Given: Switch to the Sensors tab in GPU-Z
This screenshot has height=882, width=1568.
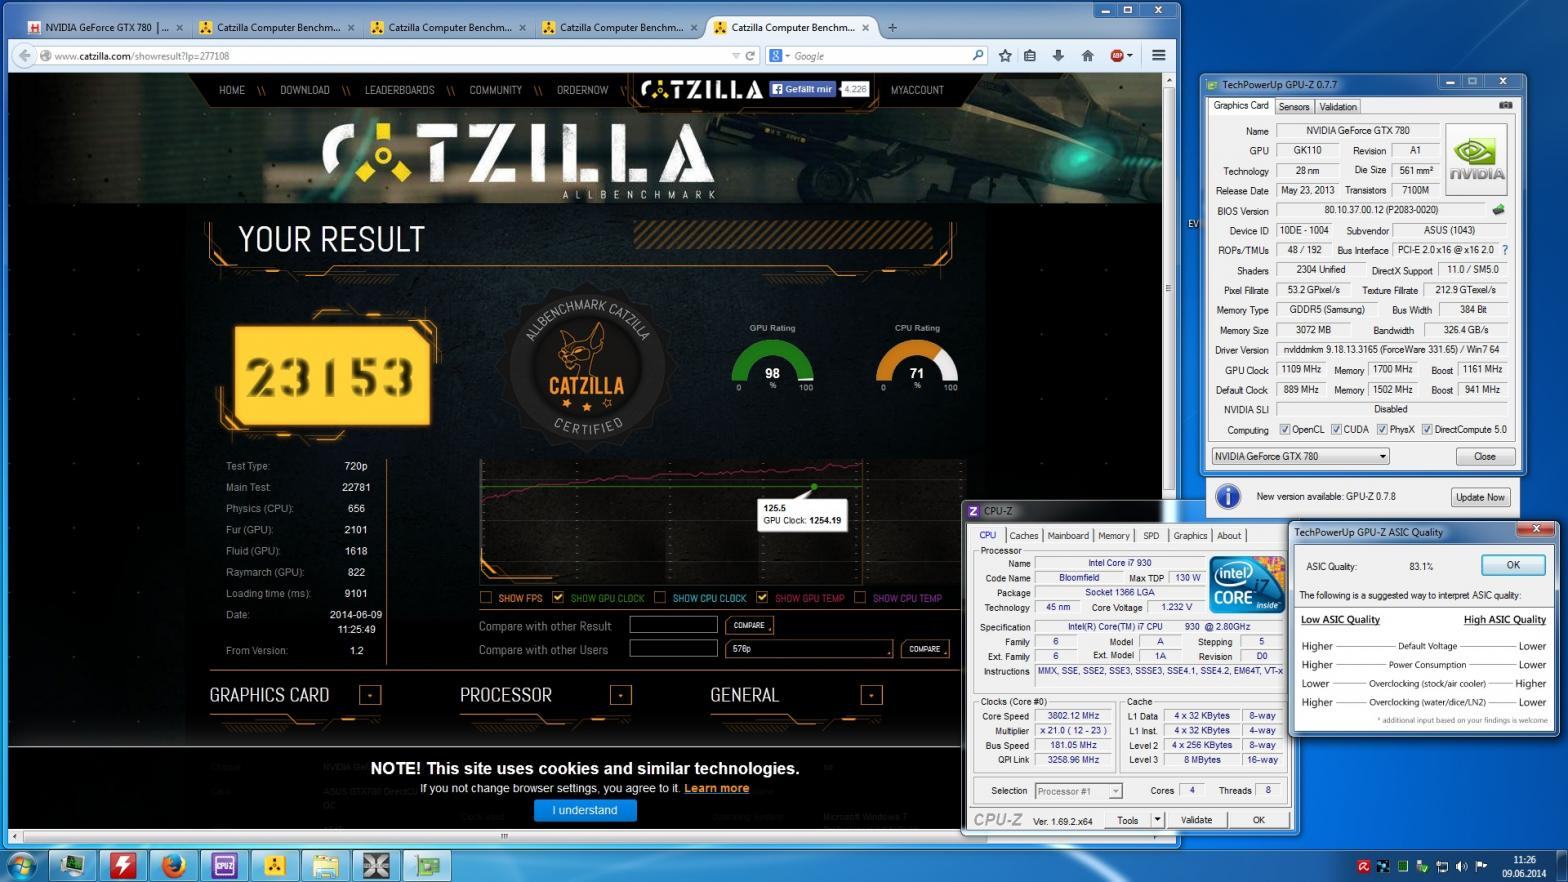Looking at the screenshot, I should click(1294, 106).
